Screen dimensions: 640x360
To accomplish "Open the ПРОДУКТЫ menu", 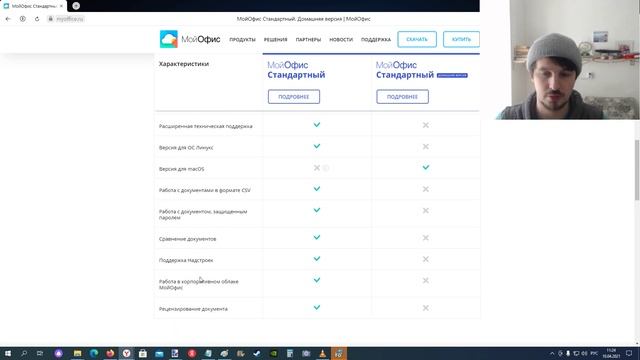I will pyautogui.click(x=242, y=40).
